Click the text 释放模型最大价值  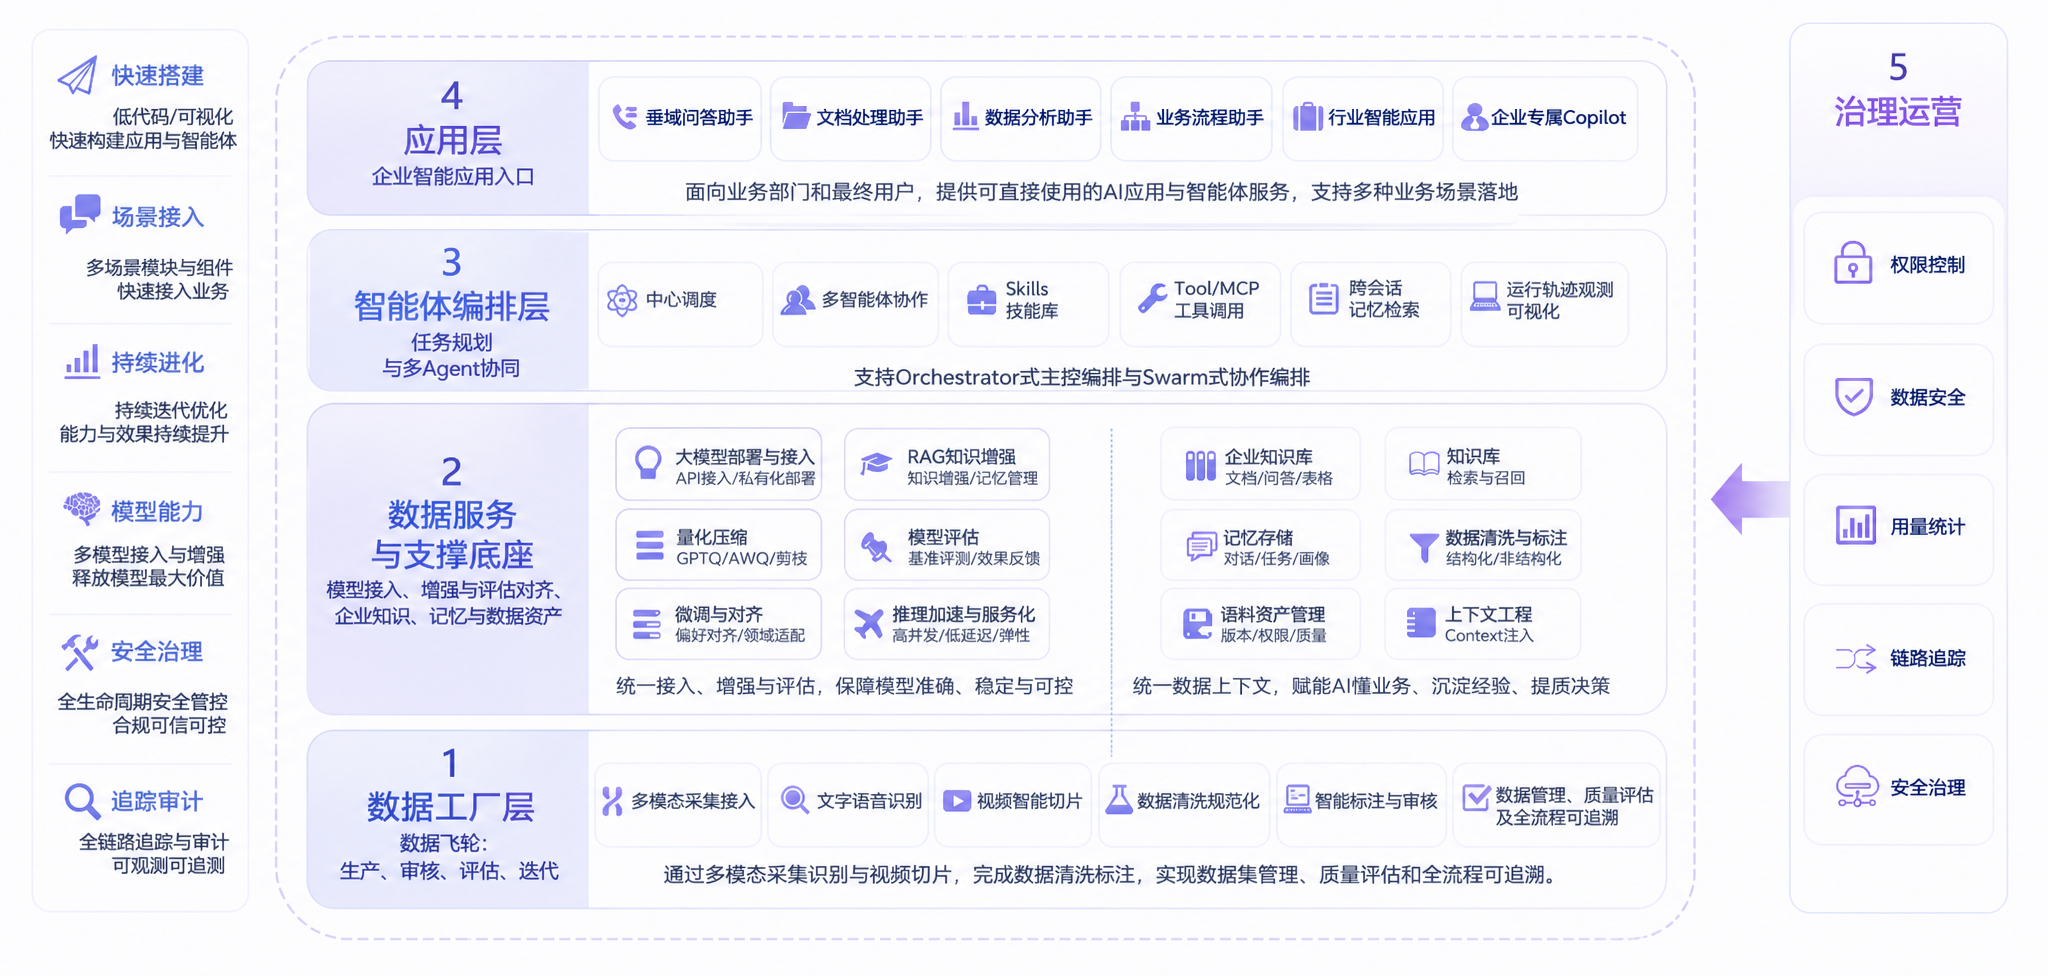pyautogui.click(x=148, y=578)
